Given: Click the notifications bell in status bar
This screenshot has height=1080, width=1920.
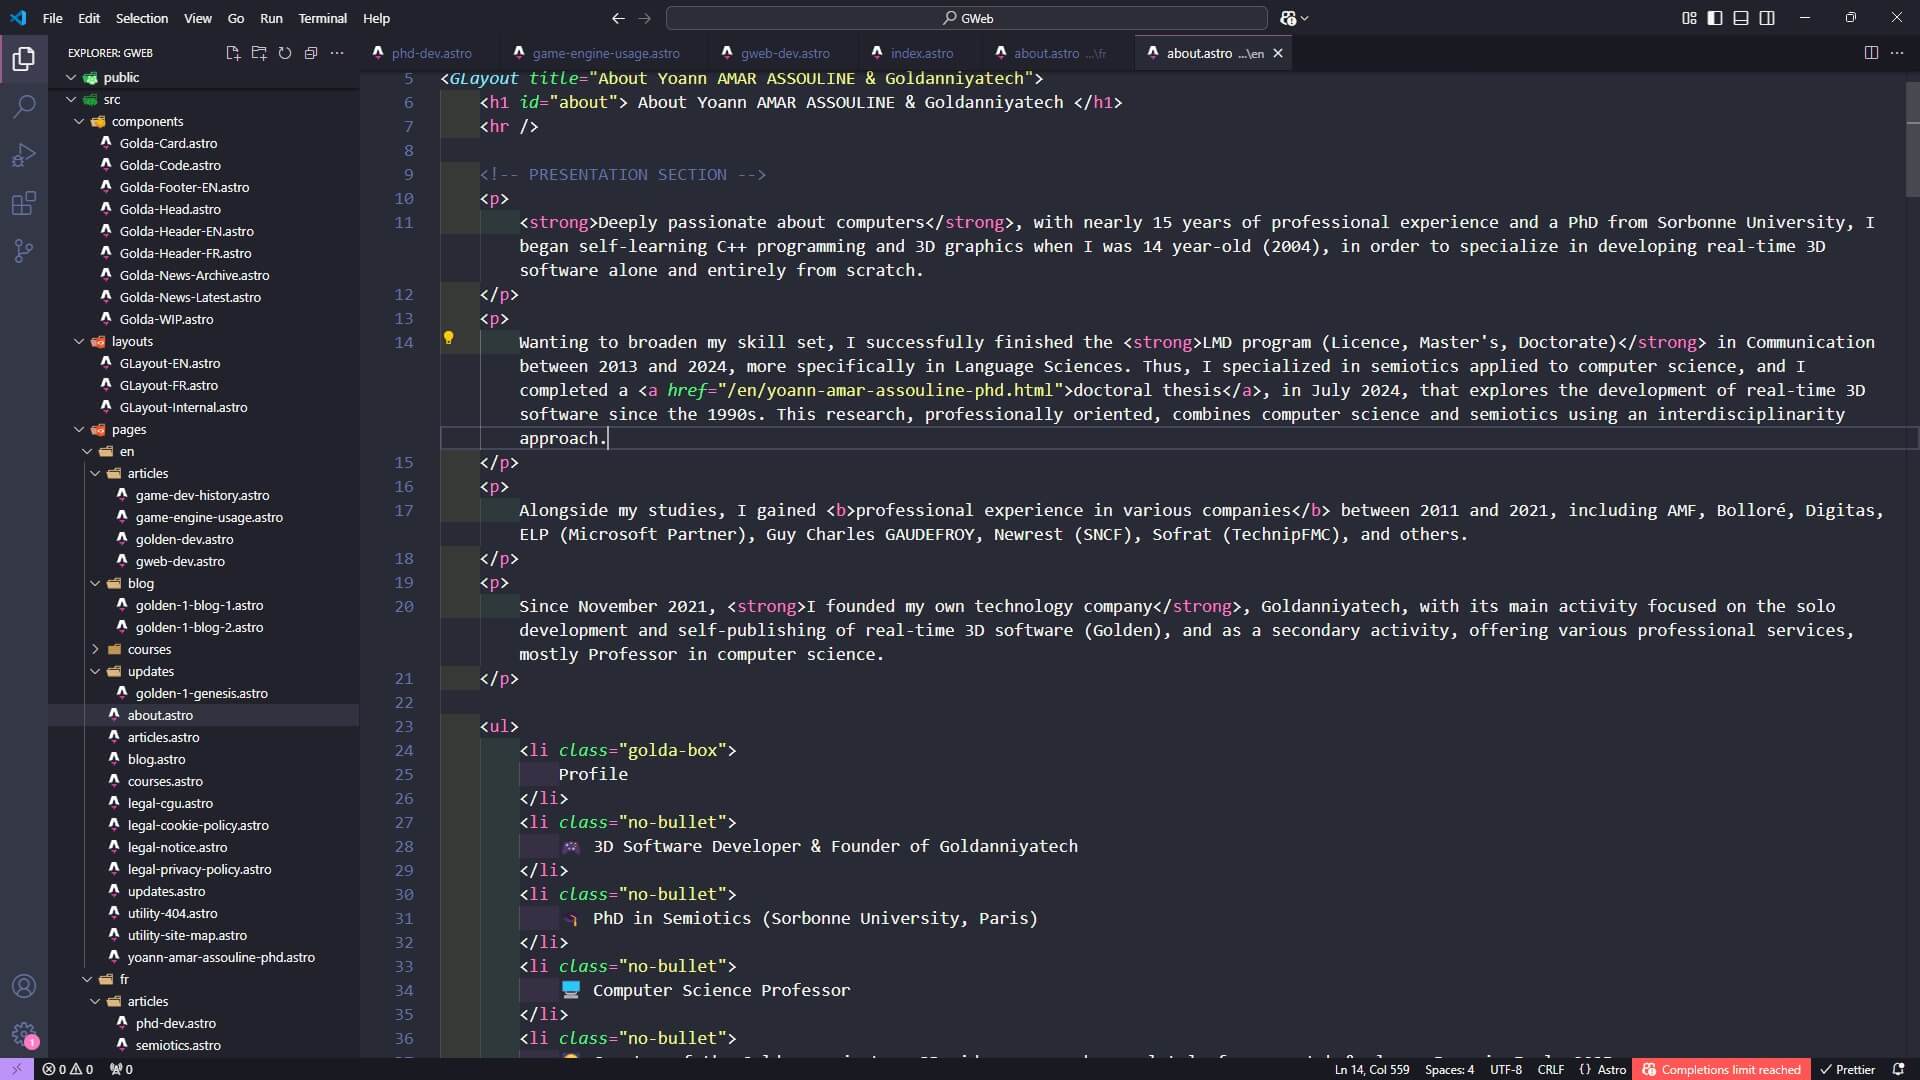Looking at the screenshot, I should [1898, 1069].
